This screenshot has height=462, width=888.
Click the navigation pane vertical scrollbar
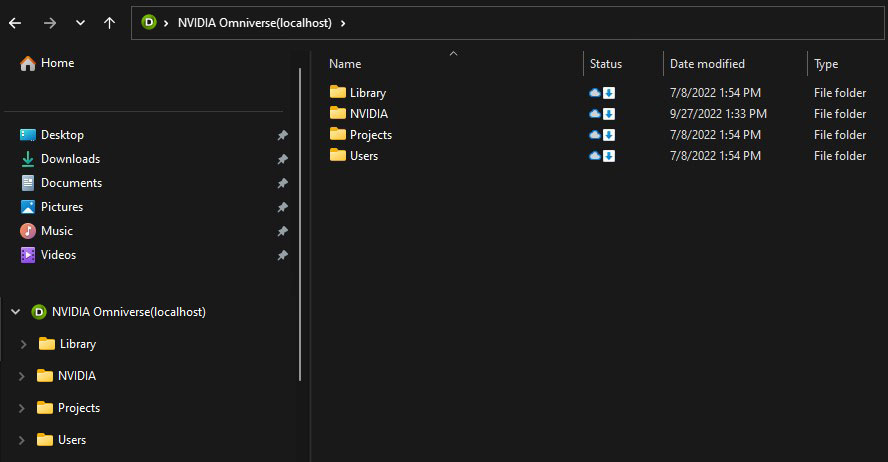(300, 224)
